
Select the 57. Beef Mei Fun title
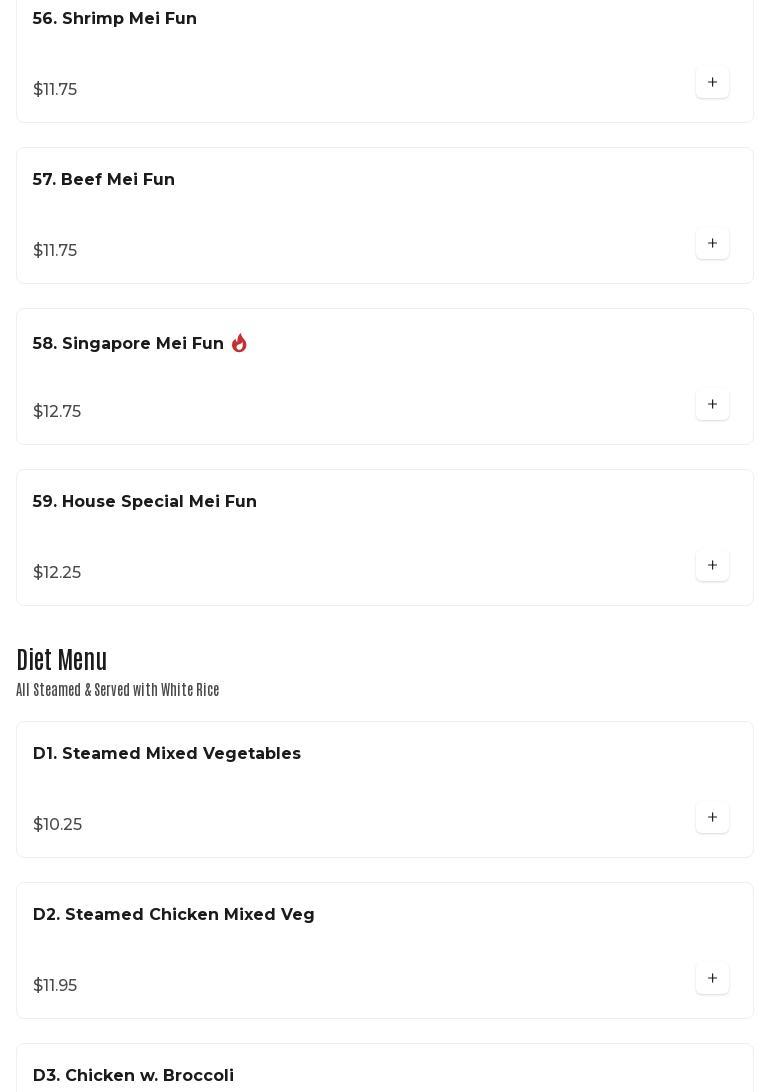point(104,180)
